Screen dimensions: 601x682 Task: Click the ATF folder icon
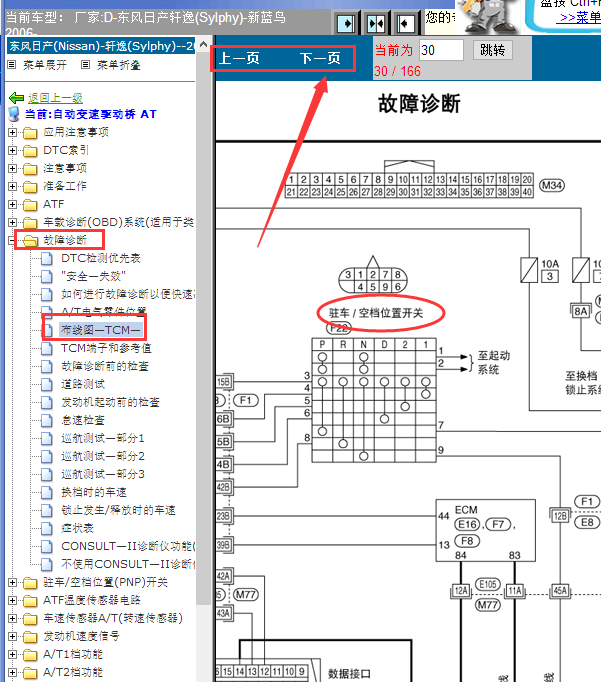pos(30,204)
